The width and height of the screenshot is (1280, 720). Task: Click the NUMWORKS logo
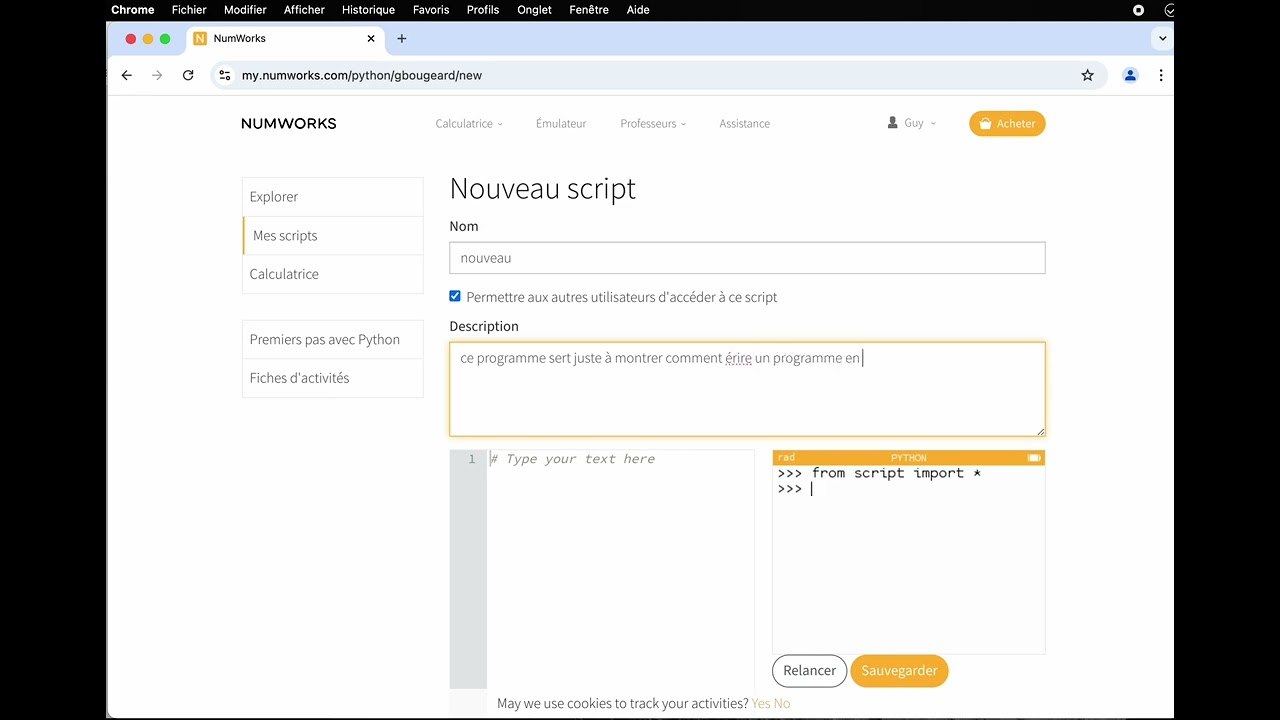(289, 124)
